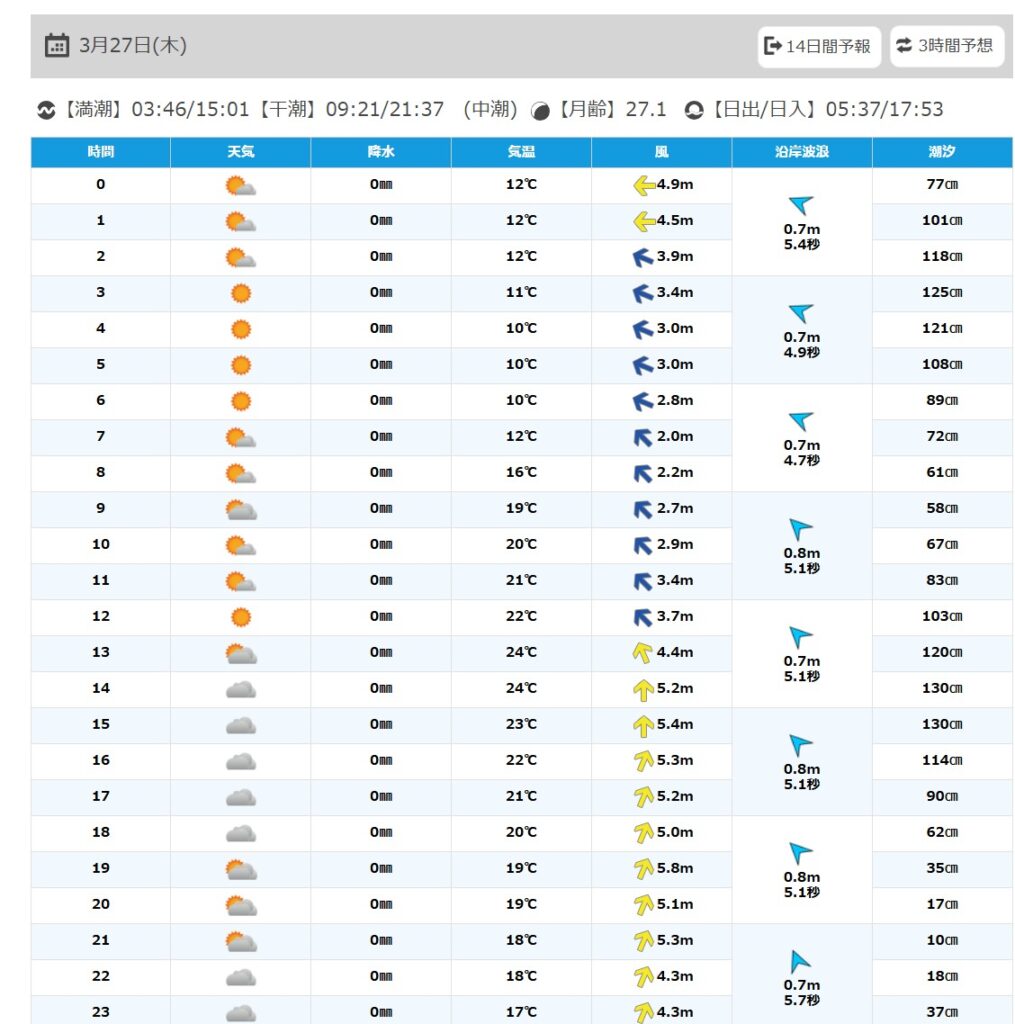The image size is (1015, 1024).
Task: Click the cloudy icon in hour 14 row
Action: click(x=241, y=690)
